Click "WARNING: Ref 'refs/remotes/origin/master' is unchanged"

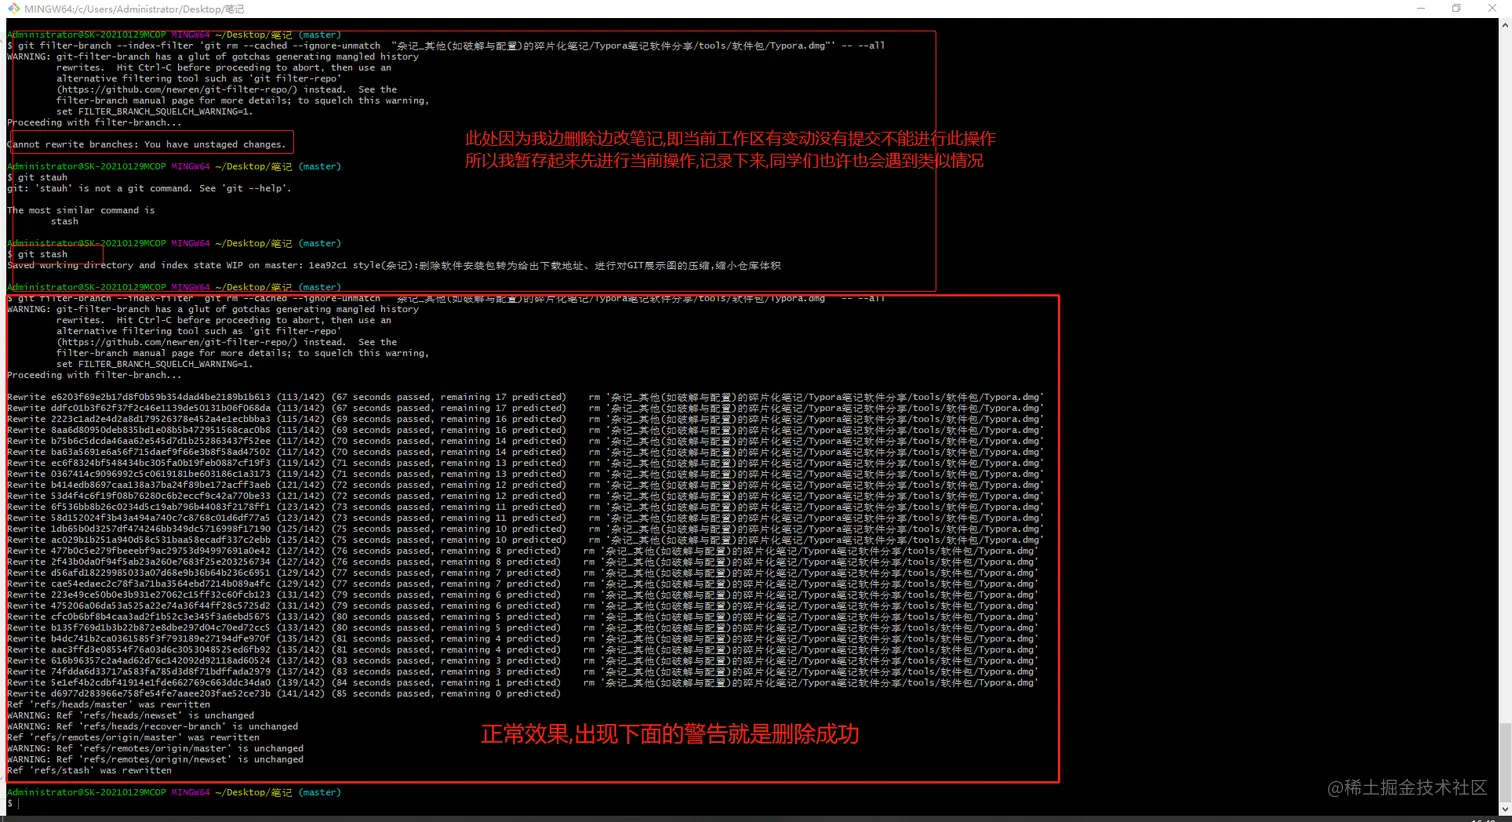(x=155, y=749)
